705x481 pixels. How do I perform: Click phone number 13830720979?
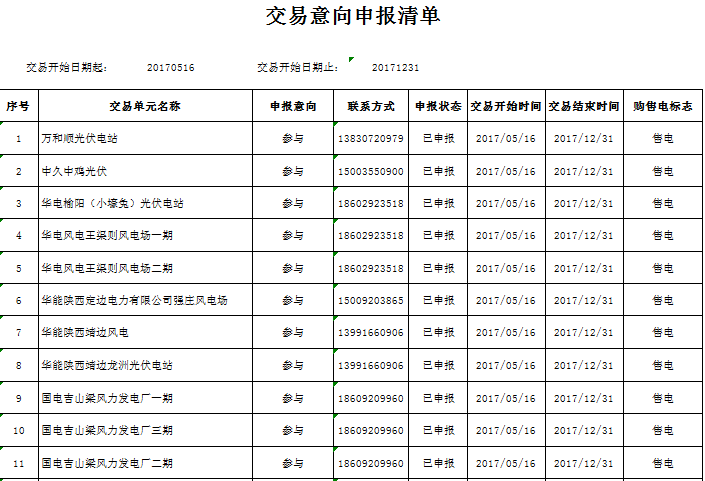(x=371, y=139)
